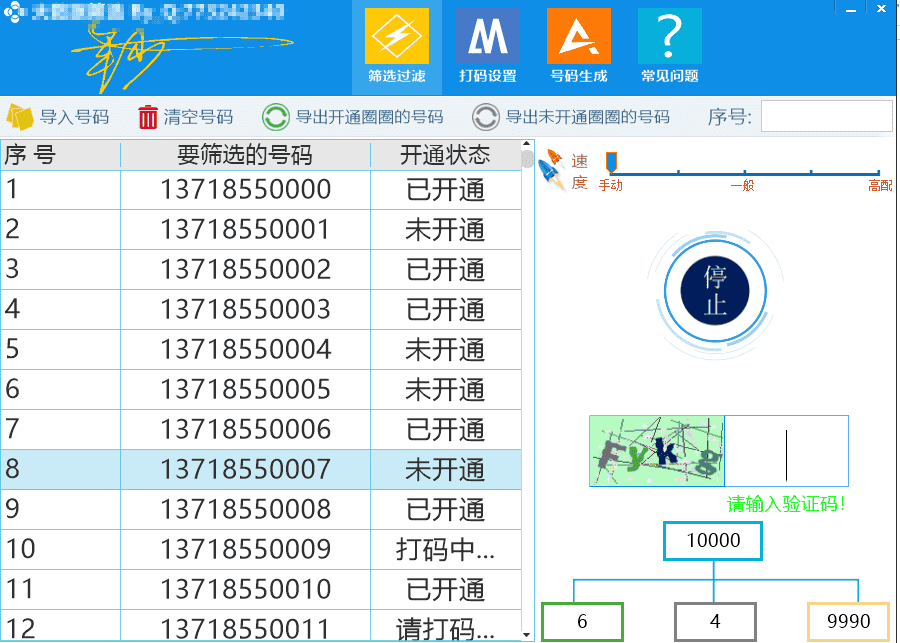Click the table scrollbar up arrow
This screenshot has width=900, height=643.
(528, 158)
